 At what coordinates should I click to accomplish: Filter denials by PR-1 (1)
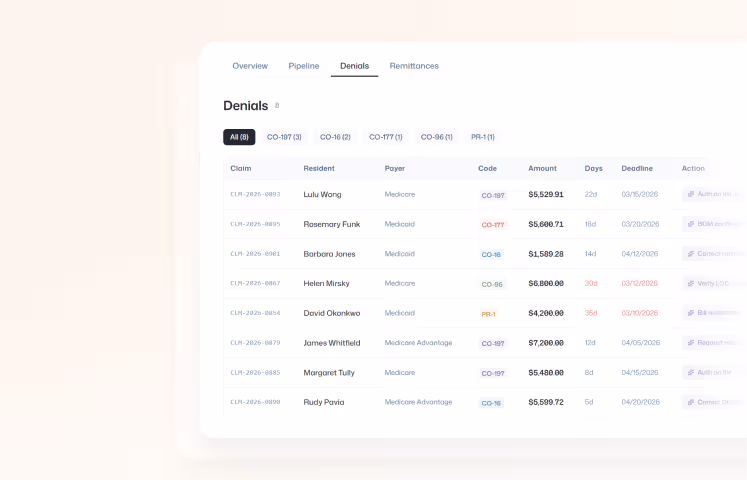(x=483, y=137)
